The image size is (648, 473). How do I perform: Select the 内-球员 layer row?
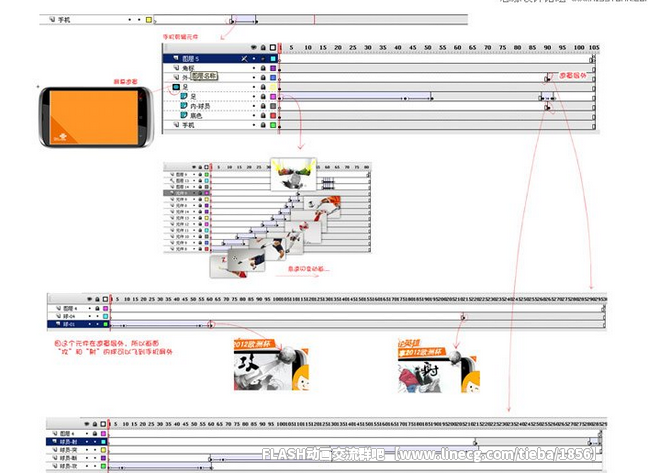[x=220, y=106]
